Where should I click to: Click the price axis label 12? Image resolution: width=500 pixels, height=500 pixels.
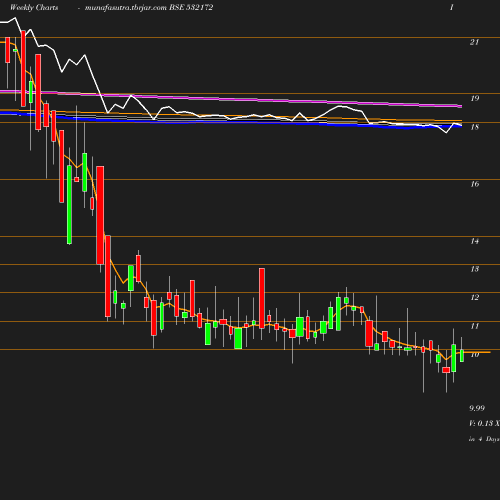475,297
